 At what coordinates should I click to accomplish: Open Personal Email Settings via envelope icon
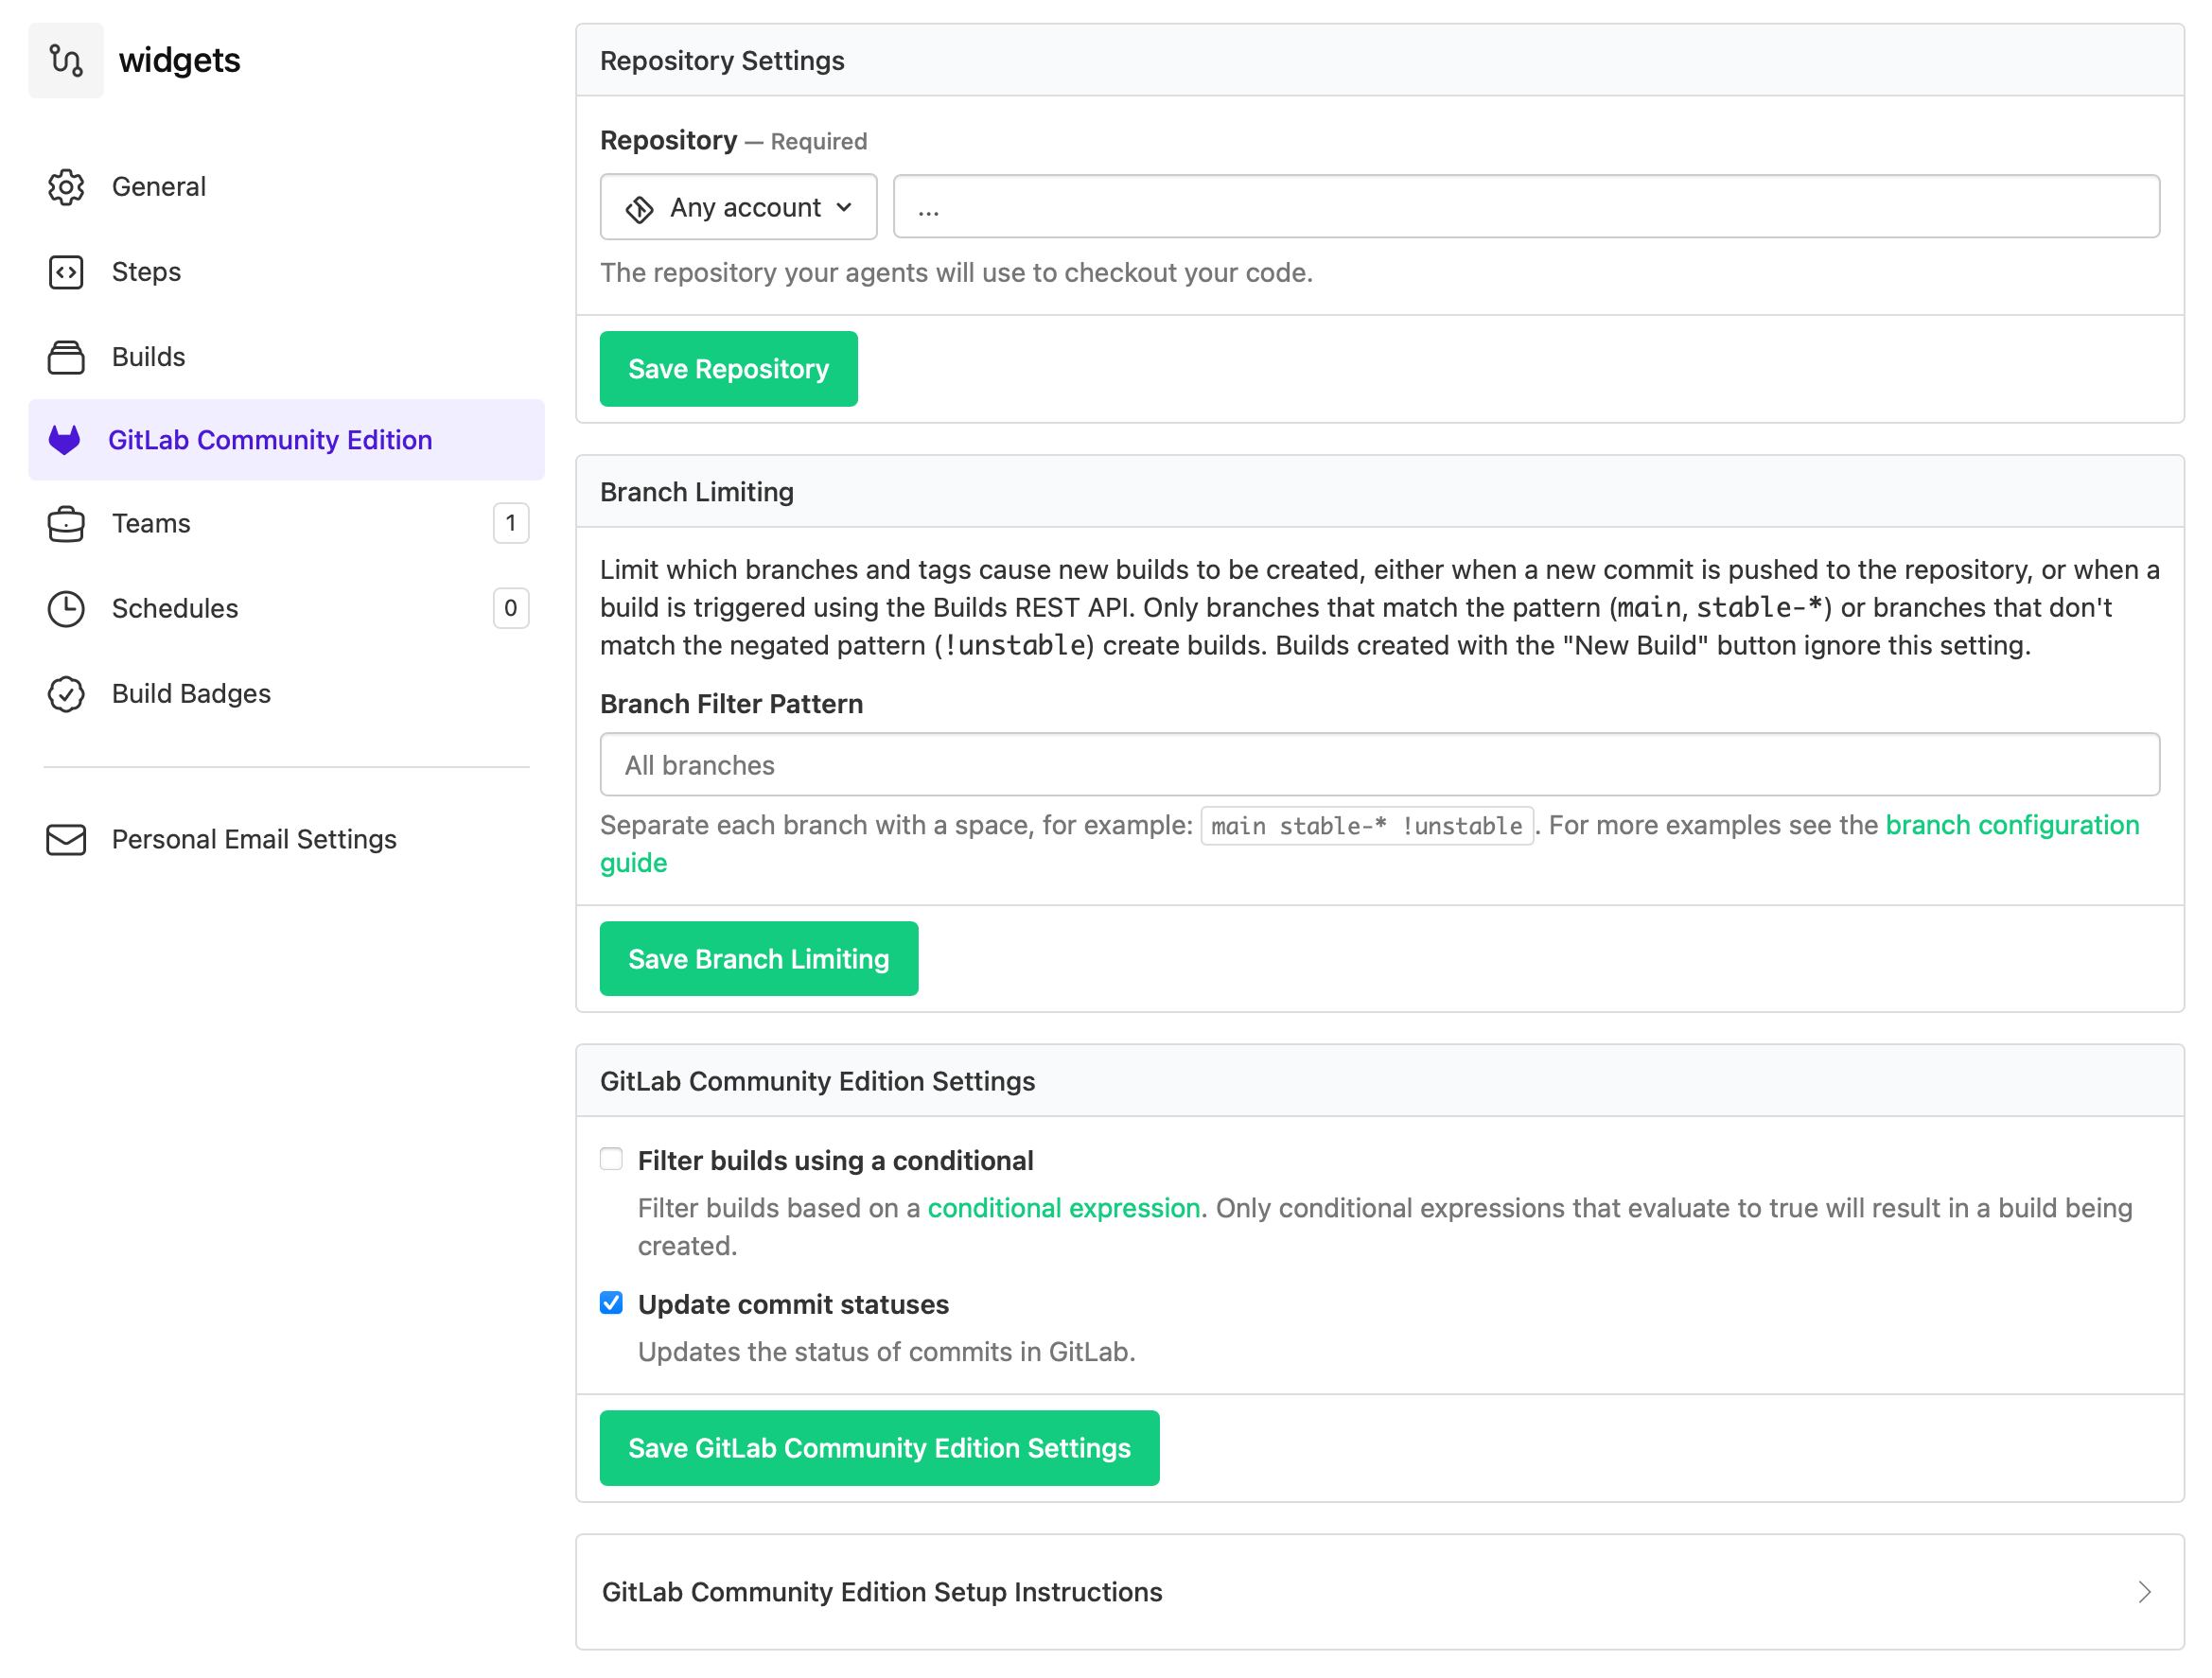click(x=66, y=840)
